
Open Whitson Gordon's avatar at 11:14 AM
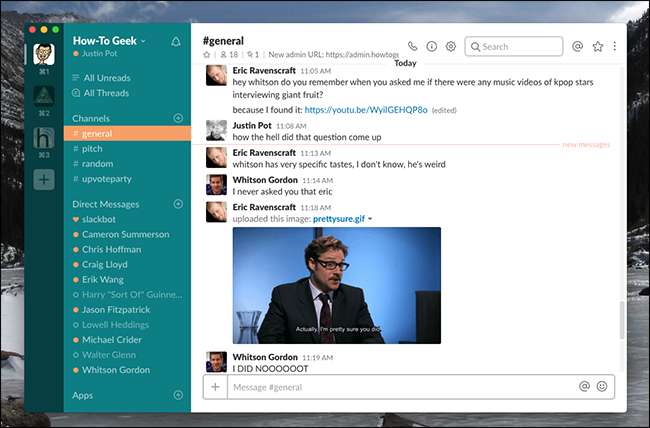click(216, 185)
